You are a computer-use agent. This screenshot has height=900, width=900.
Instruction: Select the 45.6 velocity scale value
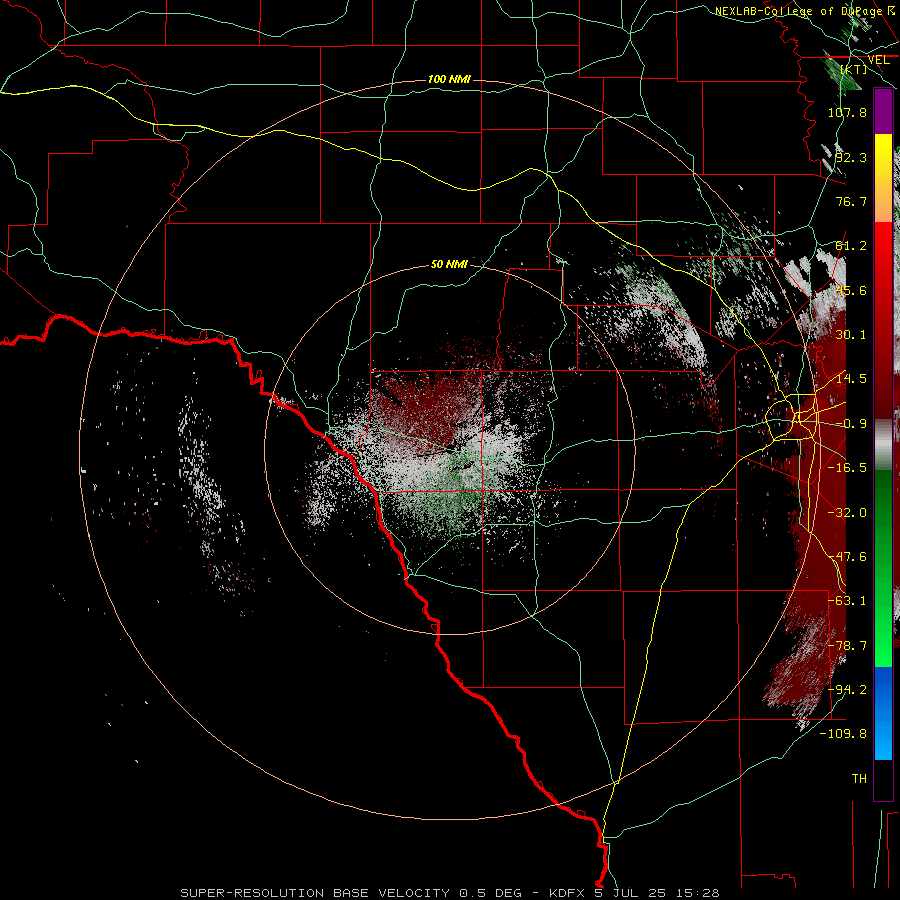[851, 290]
